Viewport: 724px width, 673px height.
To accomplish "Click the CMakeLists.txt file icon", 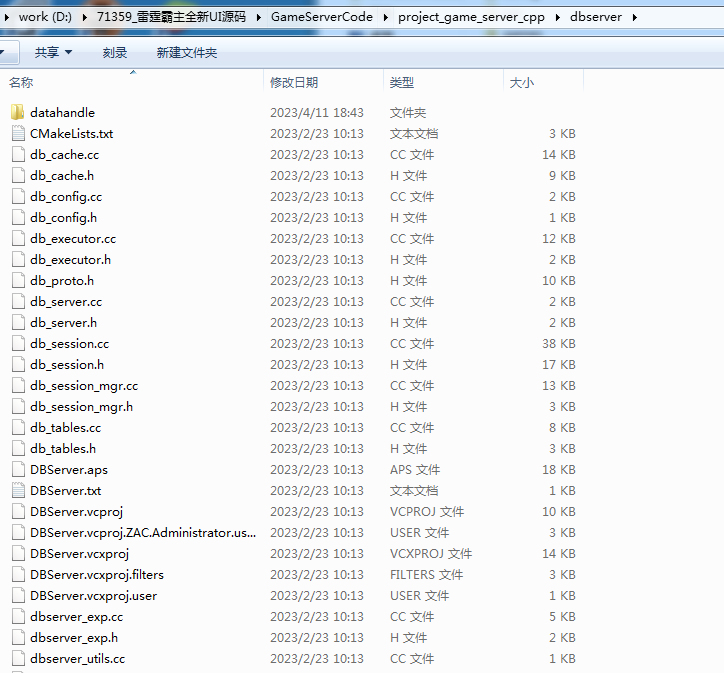I will click(17, 134).
